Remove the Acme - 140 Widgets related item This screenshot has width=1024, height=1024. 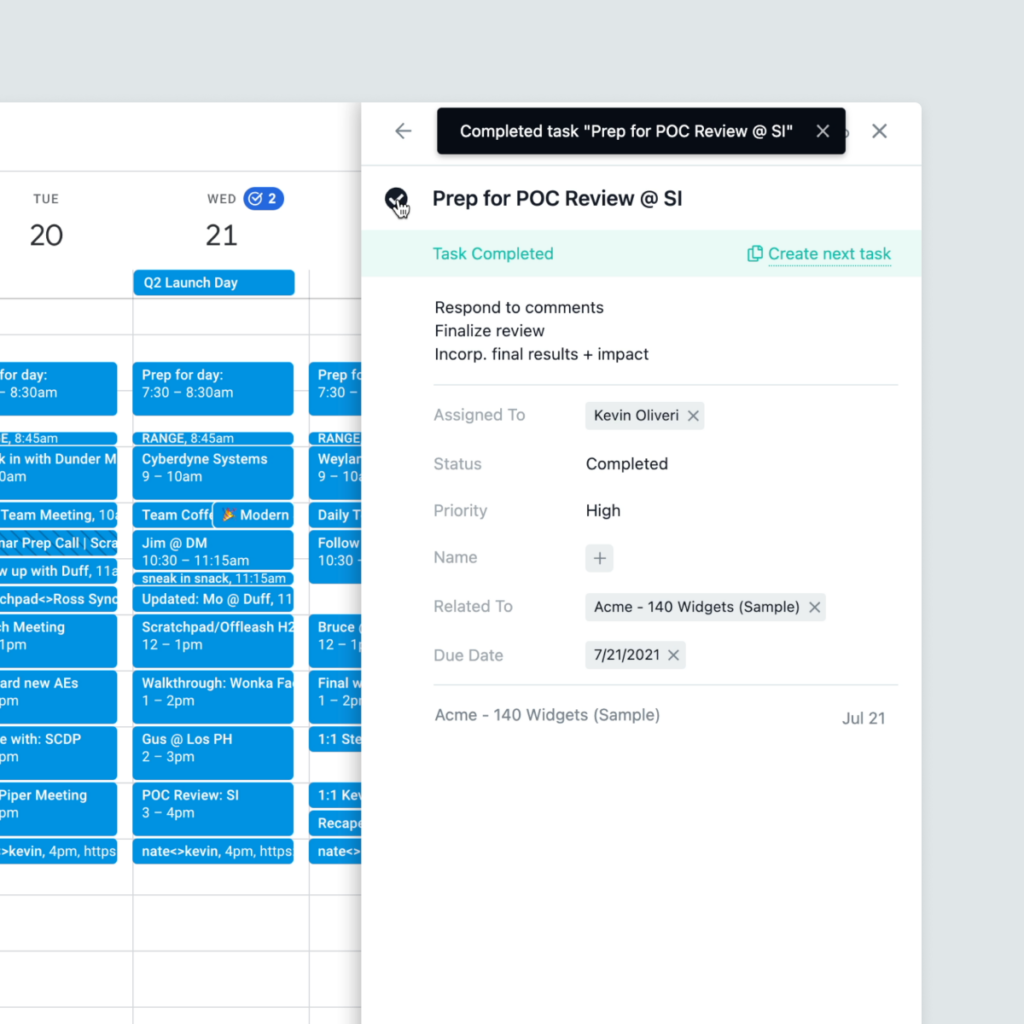click(x=815, y=607)
